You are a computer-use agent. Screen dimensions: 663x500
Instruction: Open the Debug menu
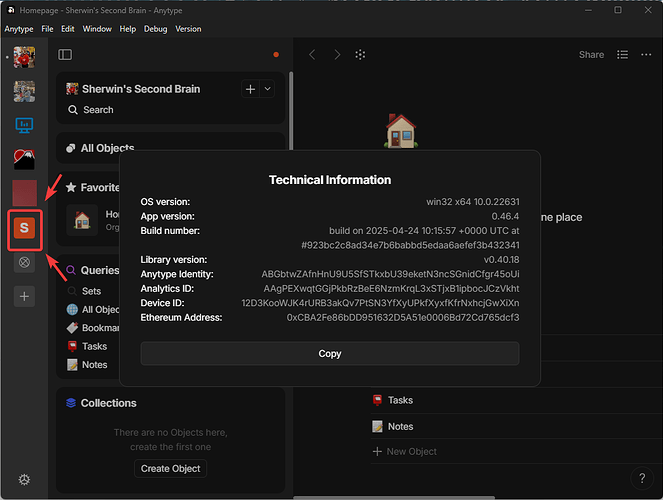click(156, 29)
